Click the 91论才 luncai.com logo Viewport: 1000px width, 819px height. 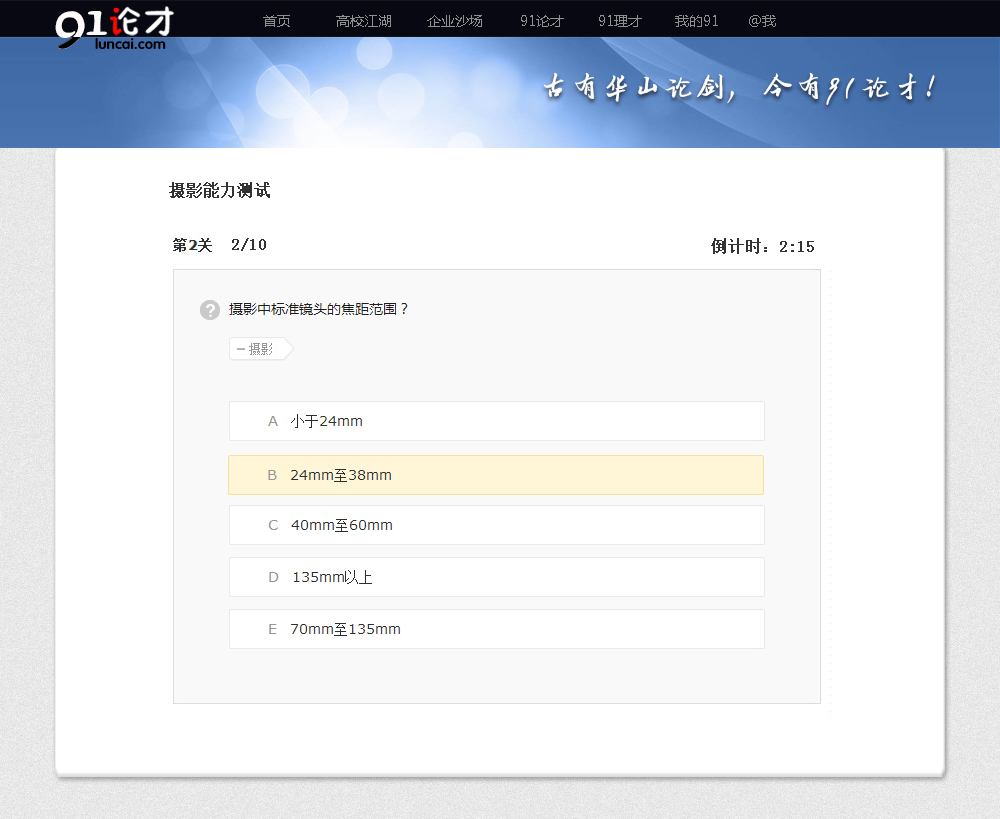(x=113, y=28)
